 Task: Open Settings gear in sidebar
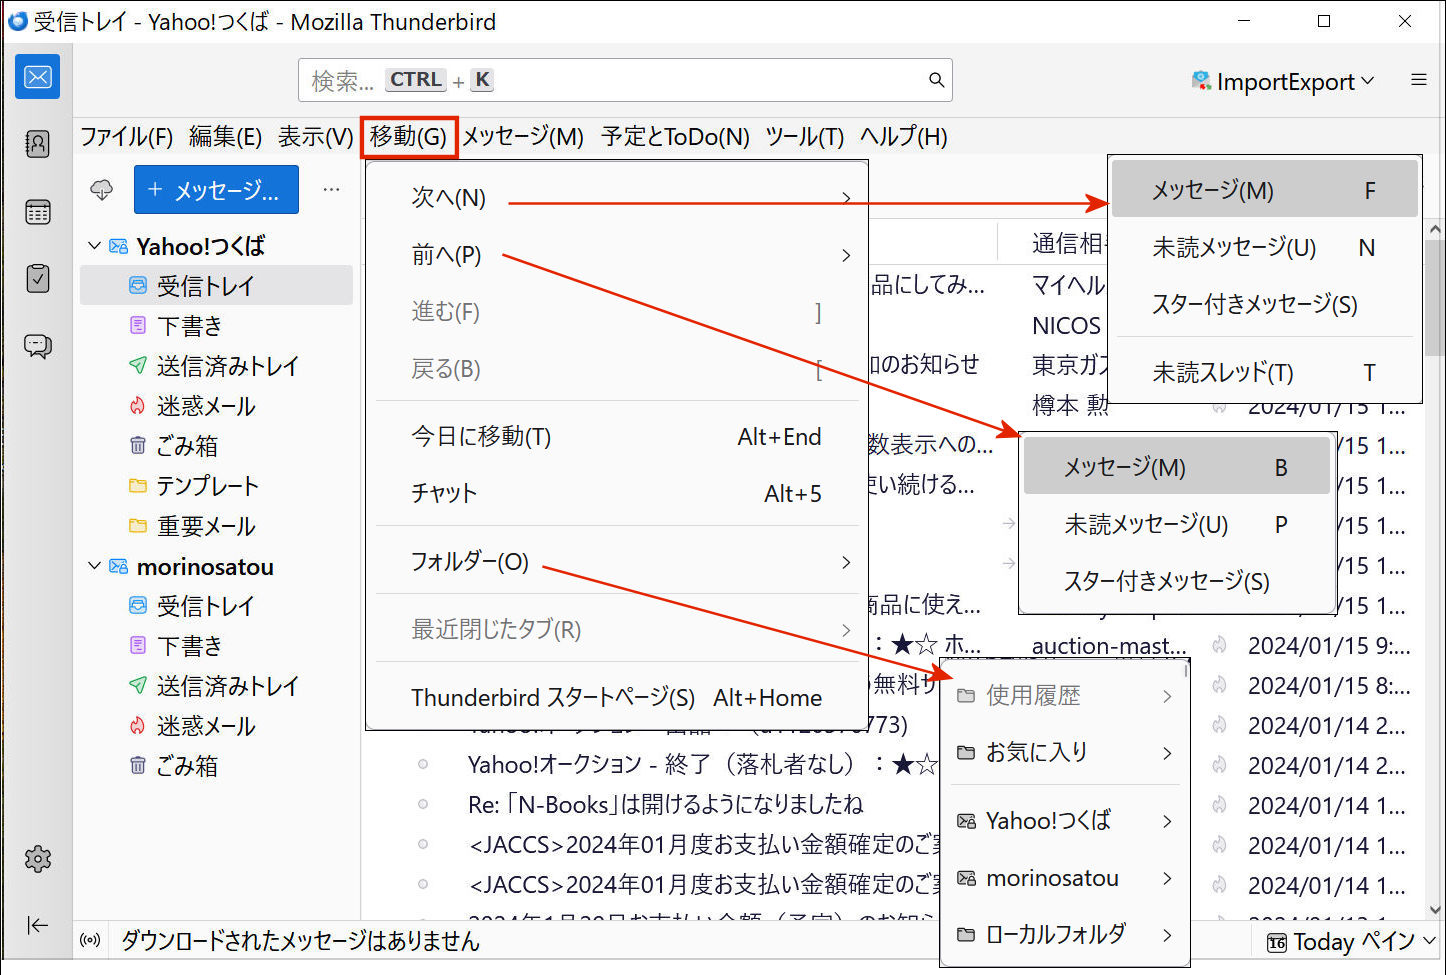click(37, 859)
